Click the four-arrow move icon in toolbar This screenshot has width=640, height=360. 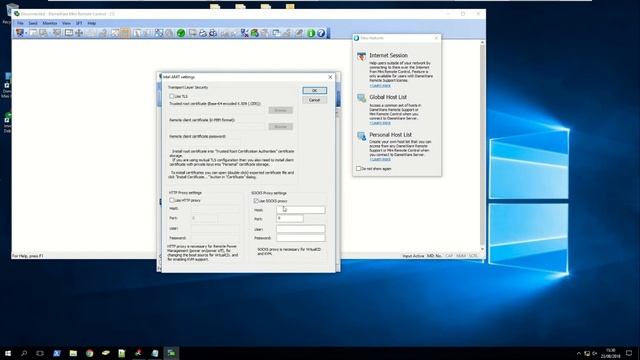[x=79, y=33]
